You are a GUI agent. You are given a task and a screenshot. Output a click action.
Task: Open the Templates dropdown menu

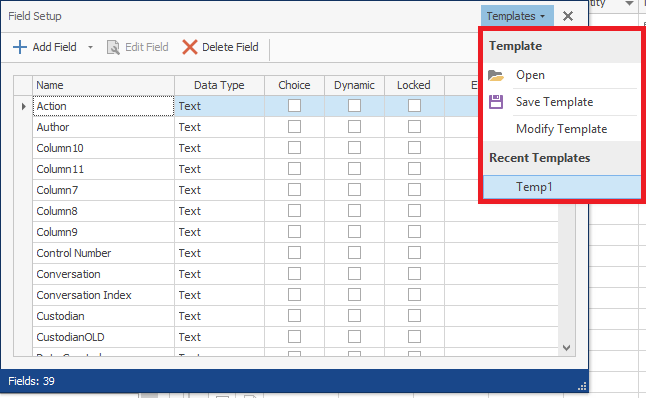coord(517,16)
